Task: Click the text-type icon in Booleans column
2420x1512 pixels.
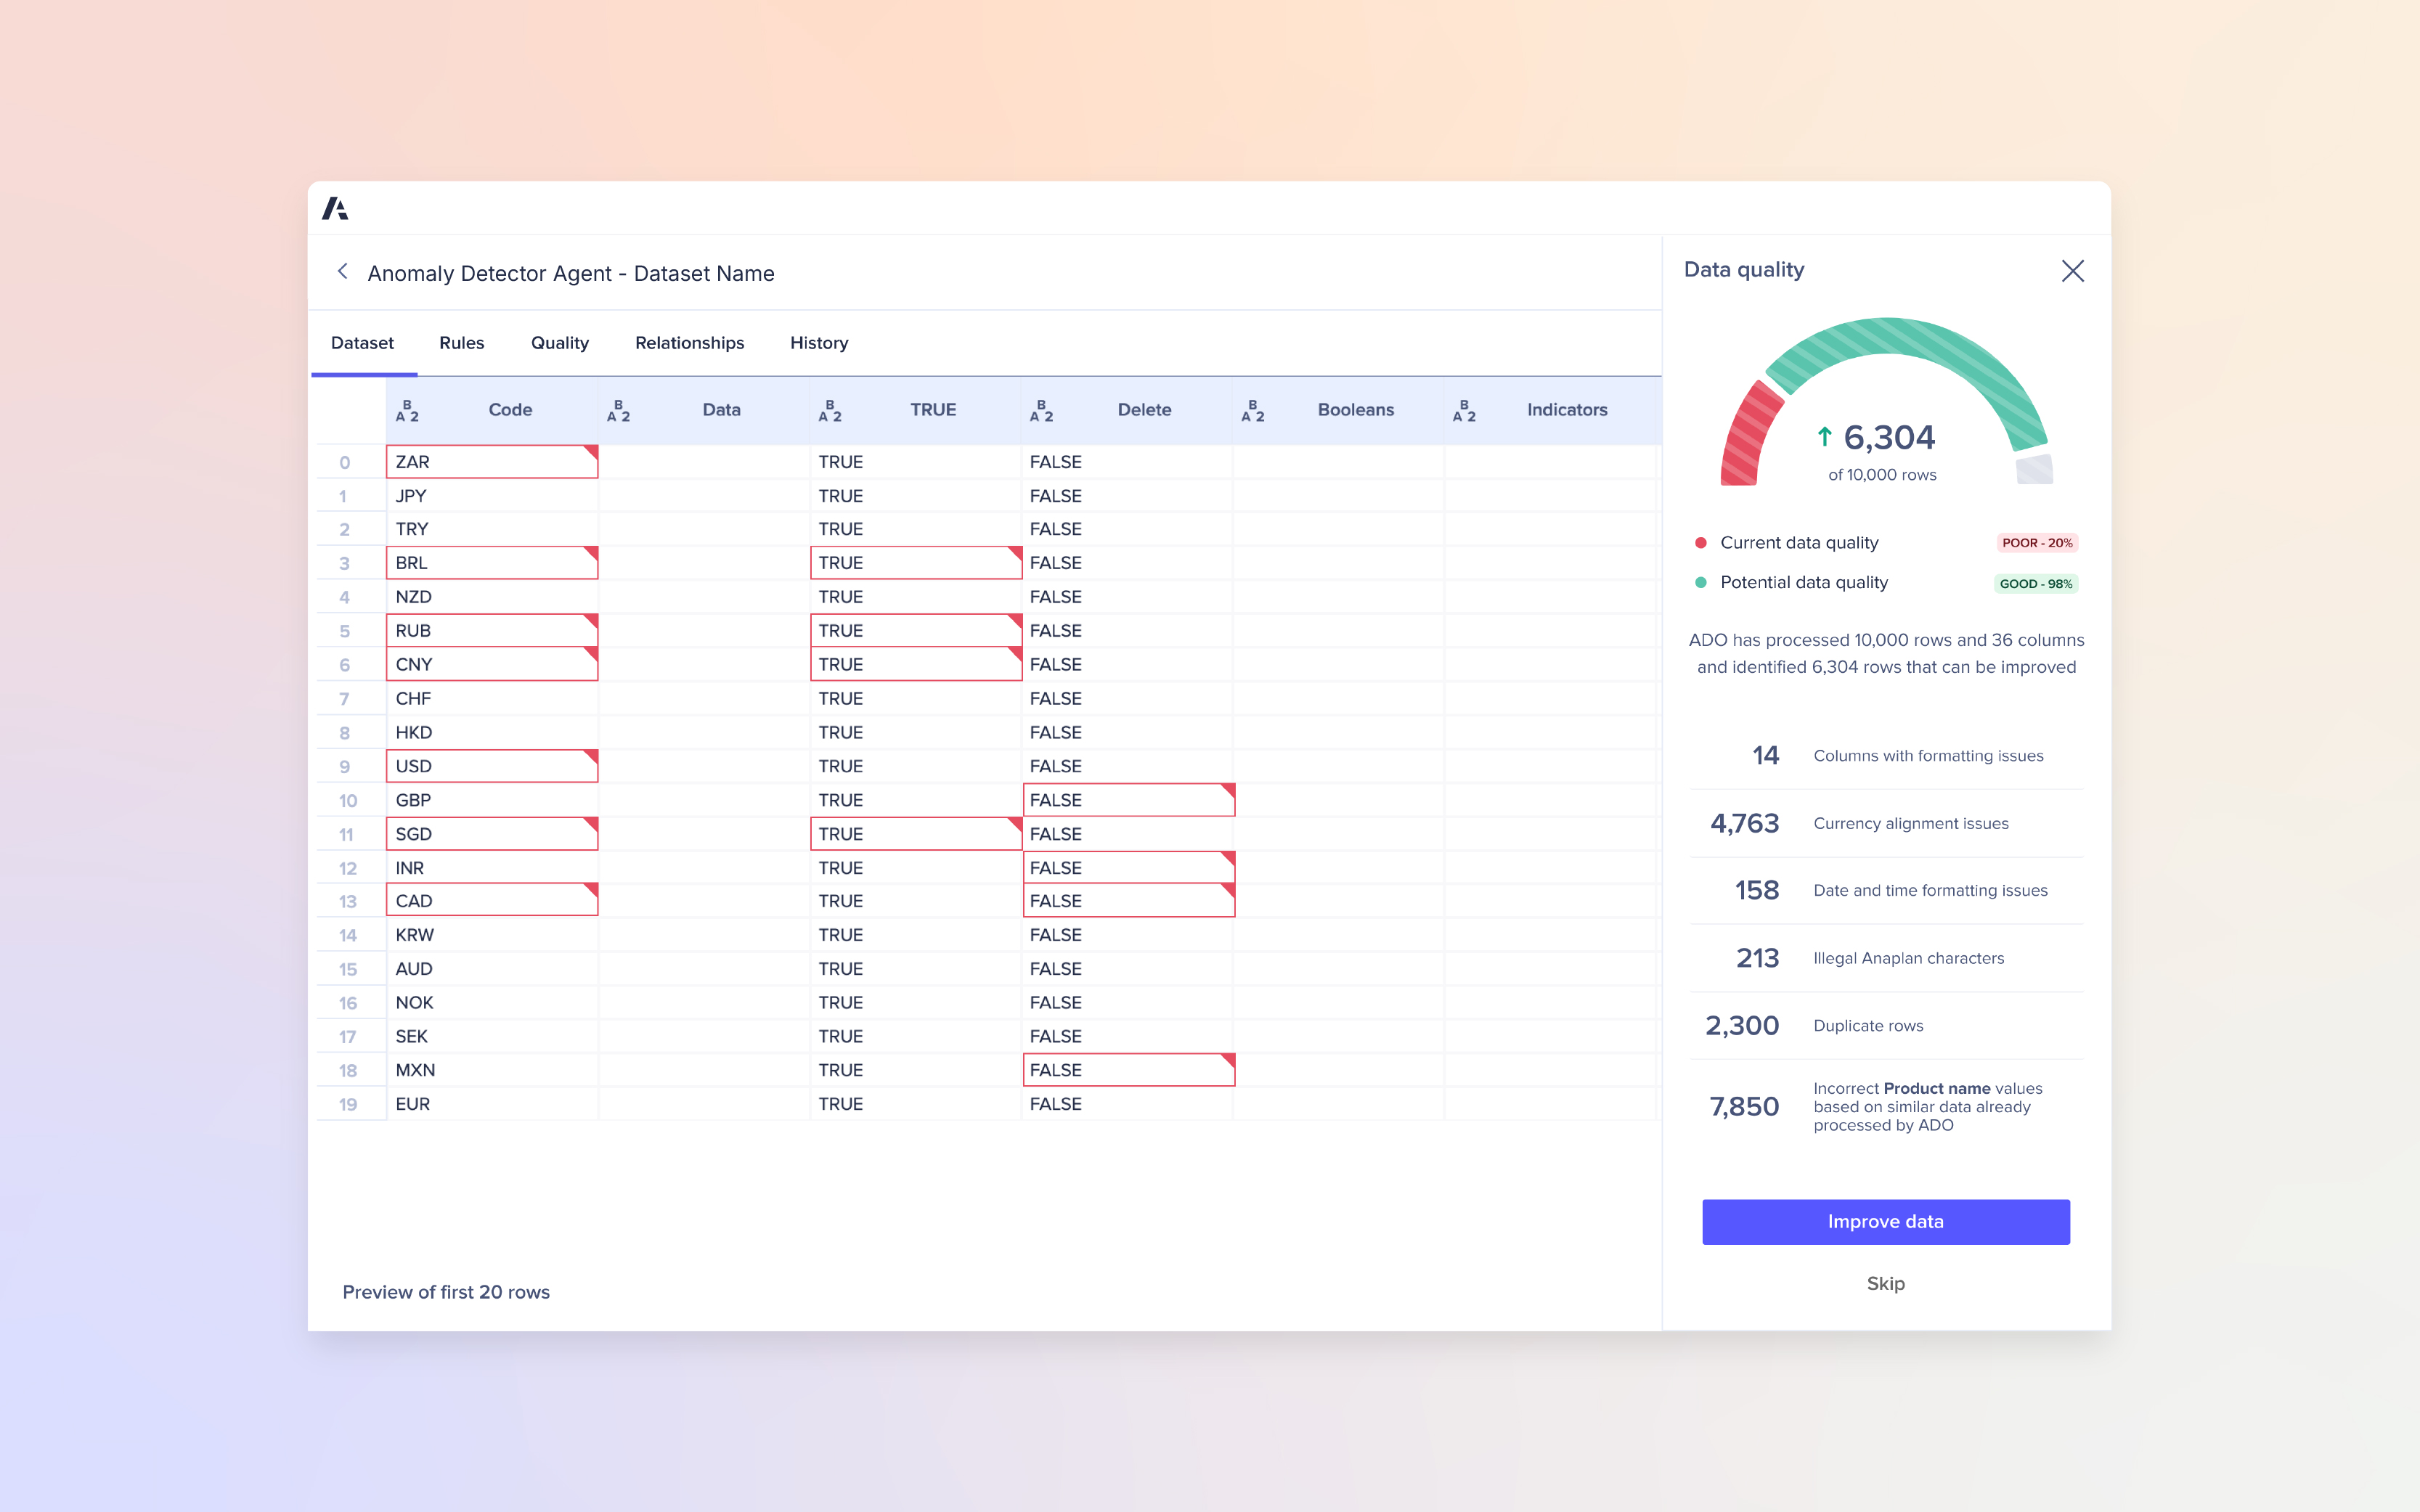Action: coord(1252,411)
